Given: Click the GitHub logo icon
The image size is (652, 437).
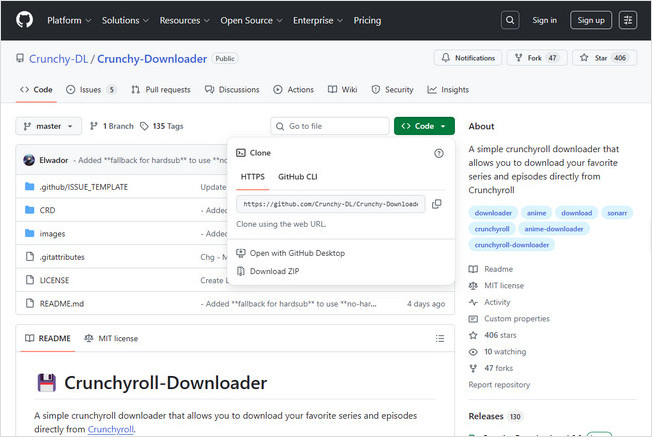Looking at the screenshot, I should coord(24,20).
